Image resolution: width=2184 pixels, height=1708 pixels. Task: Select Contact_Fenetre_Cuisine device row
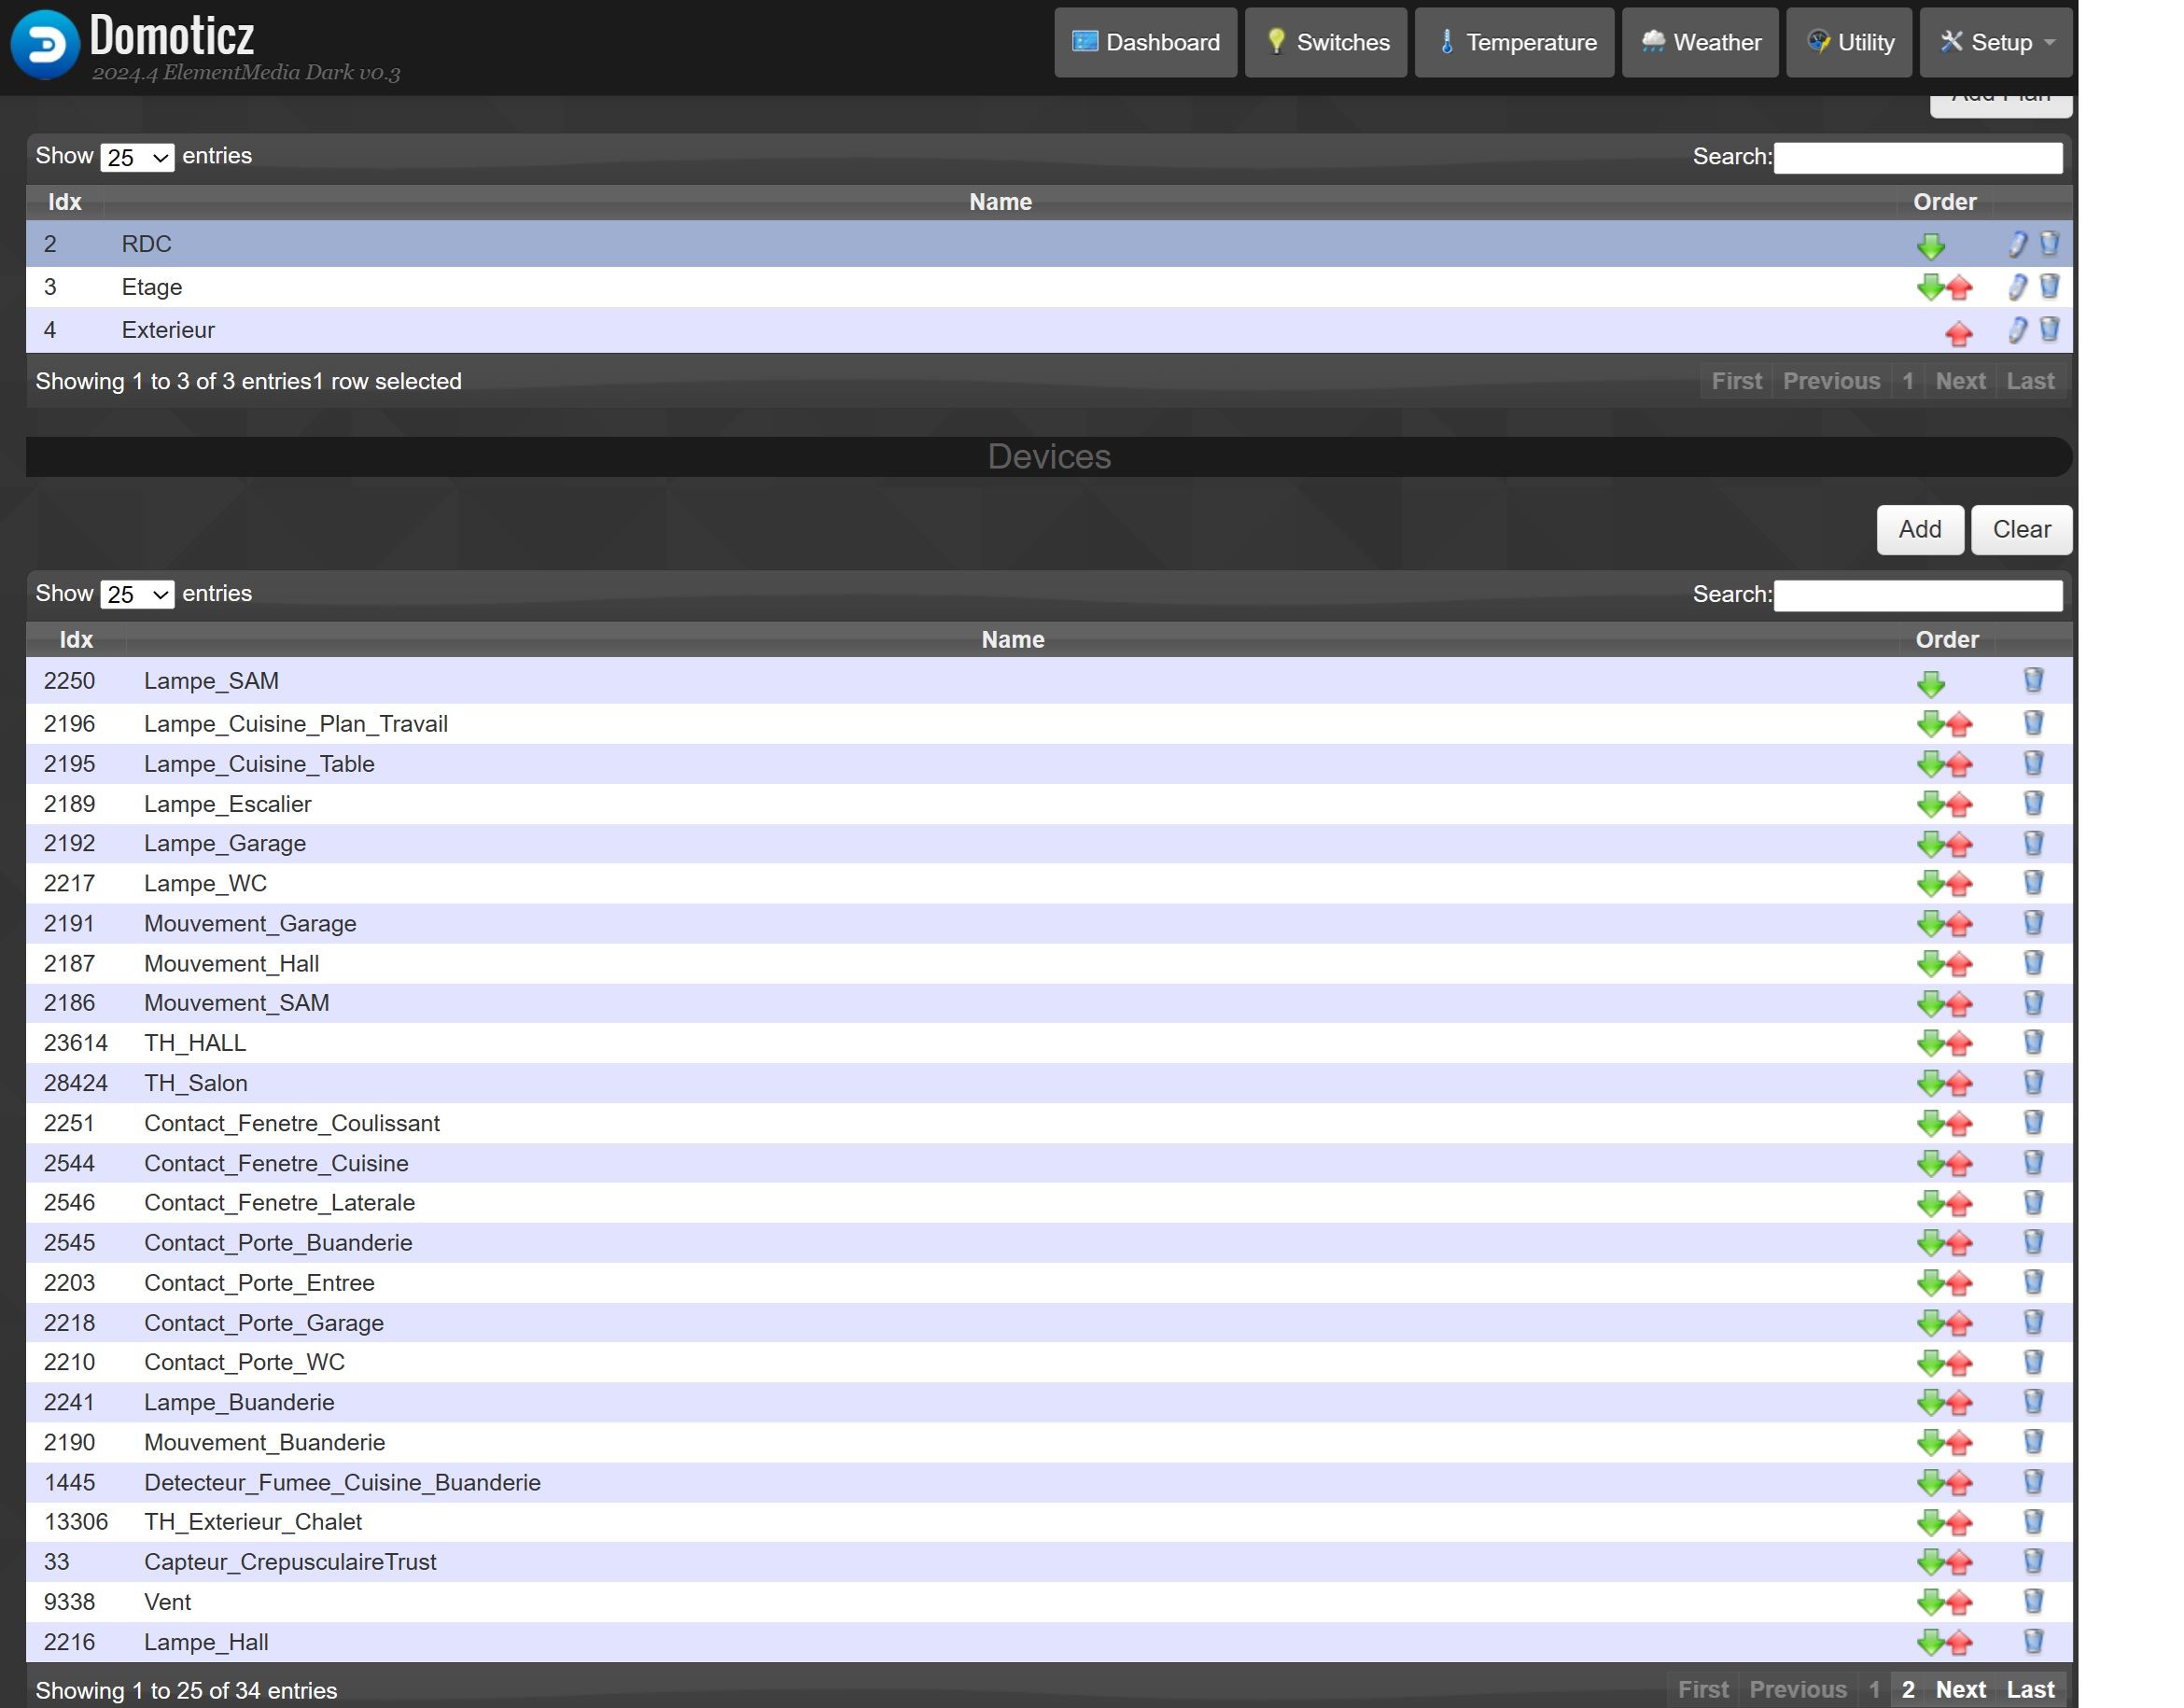click(1049, 1163)
